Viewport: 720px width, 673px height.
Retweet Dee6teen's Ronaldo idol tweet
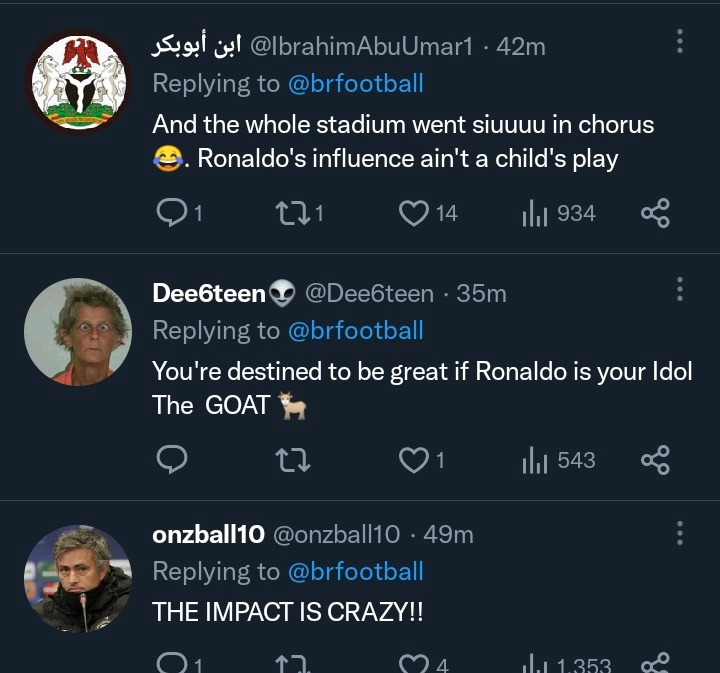[x=292, y=460]
